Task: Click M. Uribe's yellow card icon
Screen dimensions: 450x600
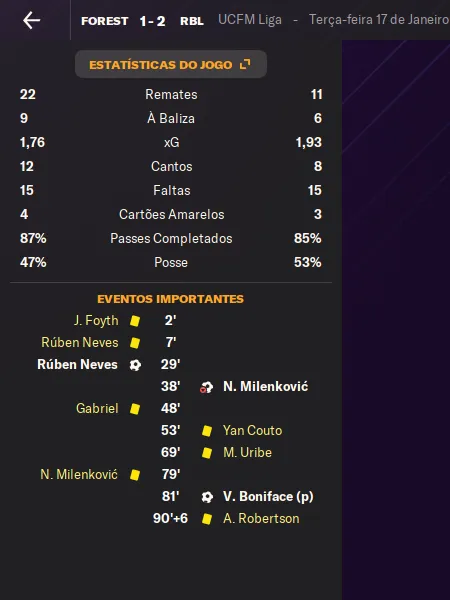Action: pos(207,453)
